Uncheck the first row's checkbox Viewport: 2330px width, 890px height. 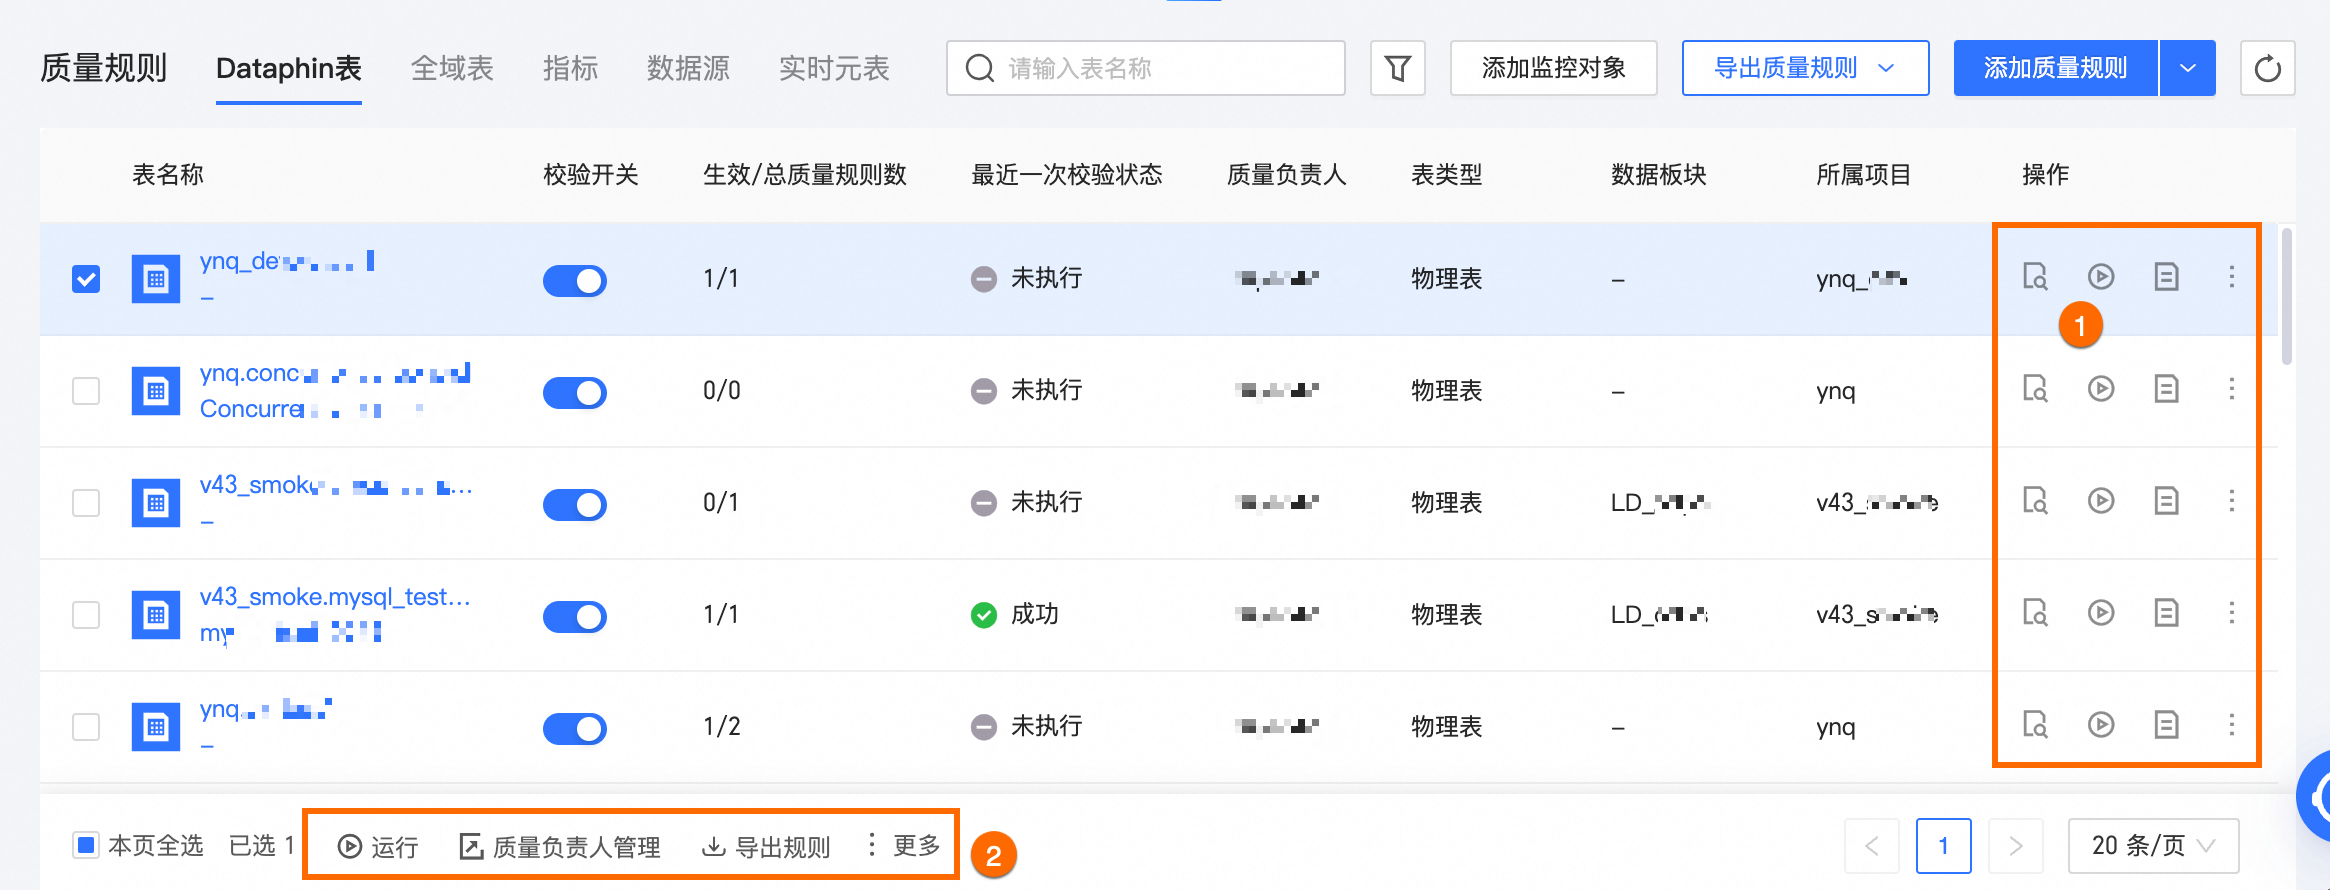(x=87, y=279)
